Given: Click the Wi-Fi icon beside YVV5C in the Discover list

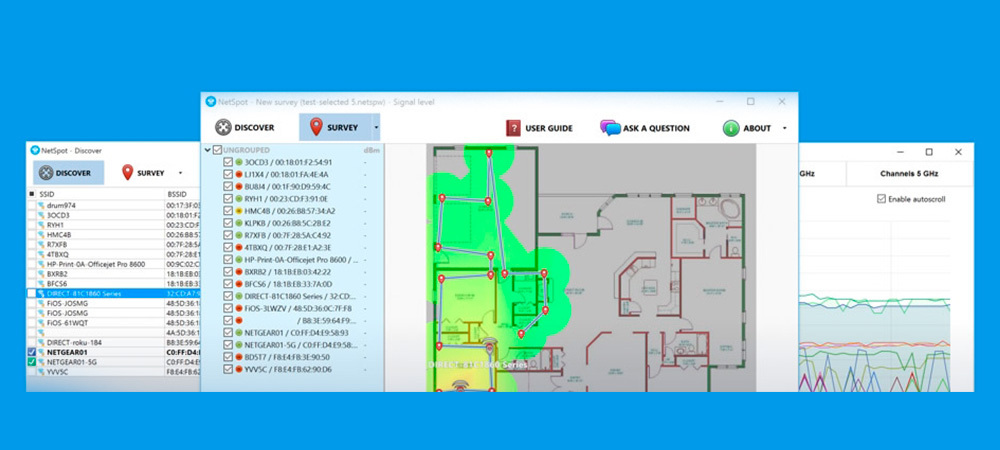Looking at the screenshot, I should click(41, 372).
